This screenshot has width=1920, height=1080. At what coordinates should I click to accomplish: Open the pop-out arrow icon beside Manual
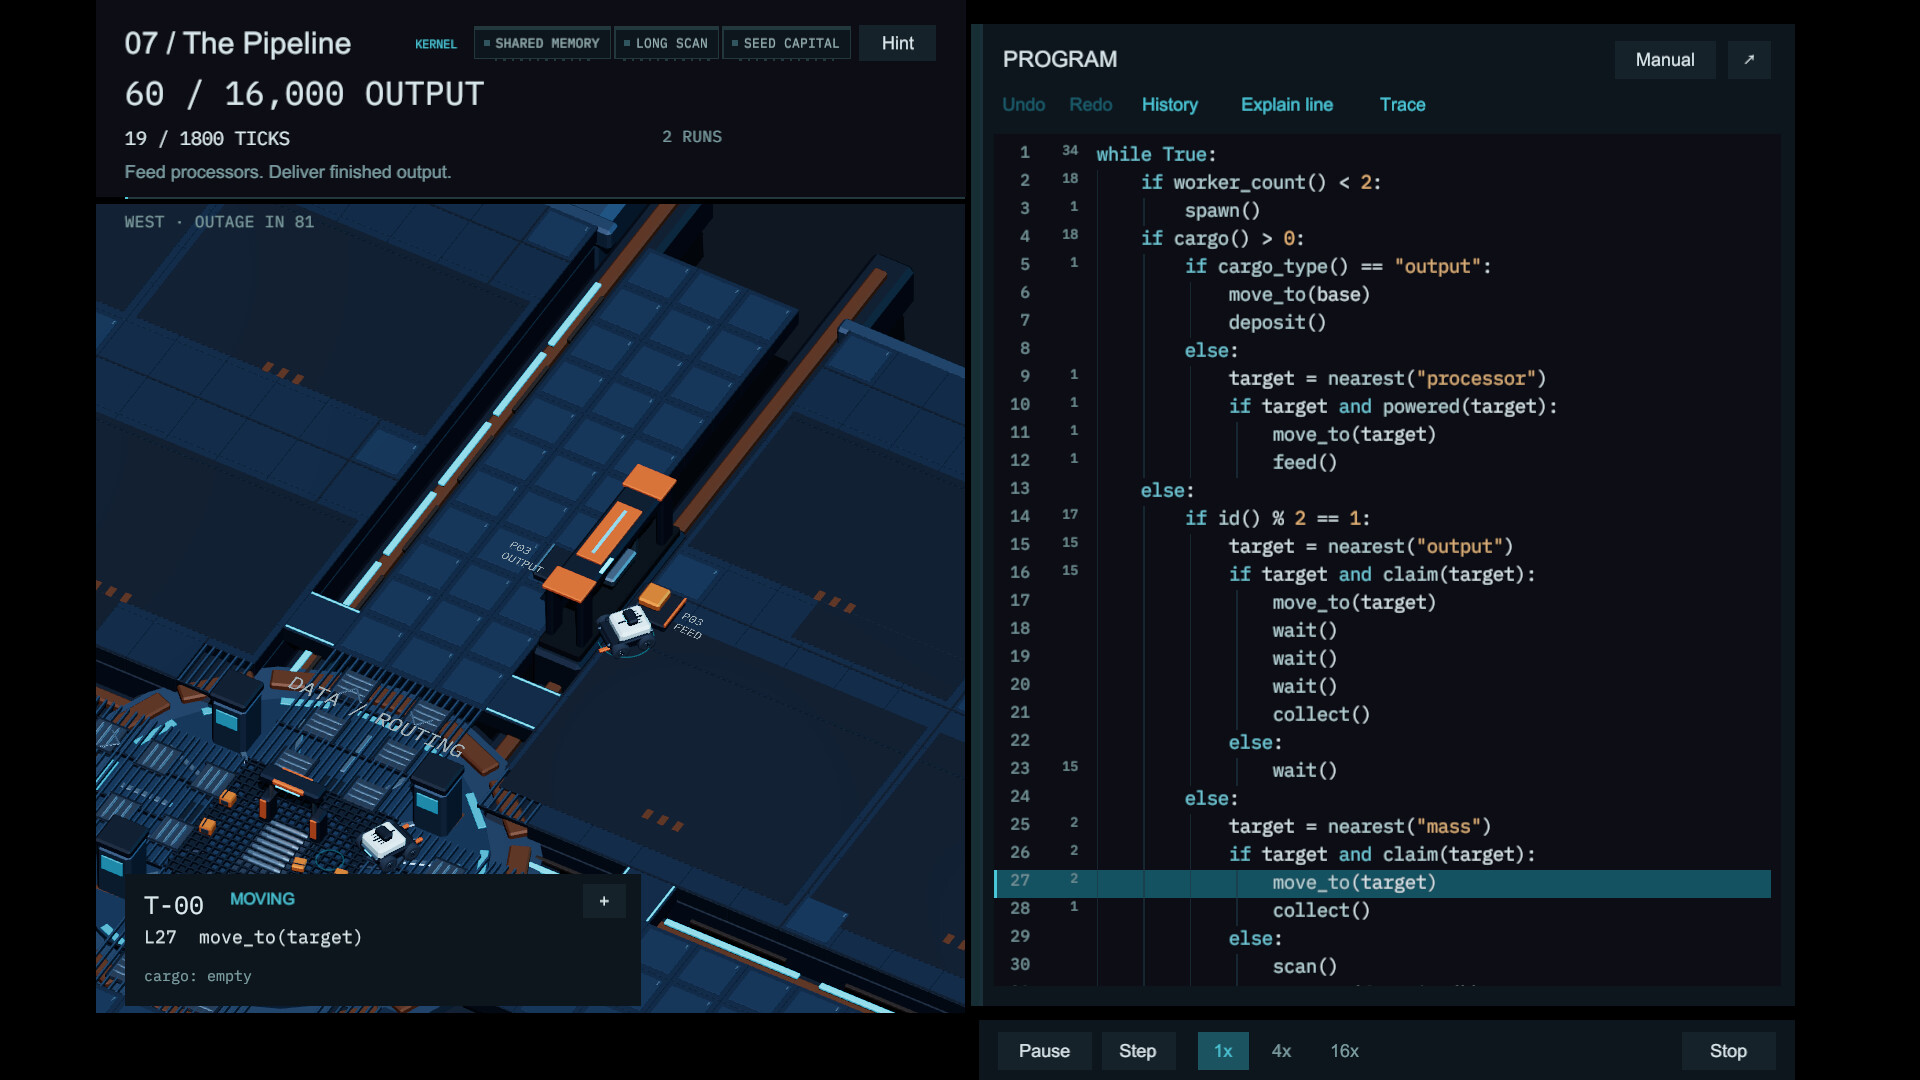tap(1749, 60)
